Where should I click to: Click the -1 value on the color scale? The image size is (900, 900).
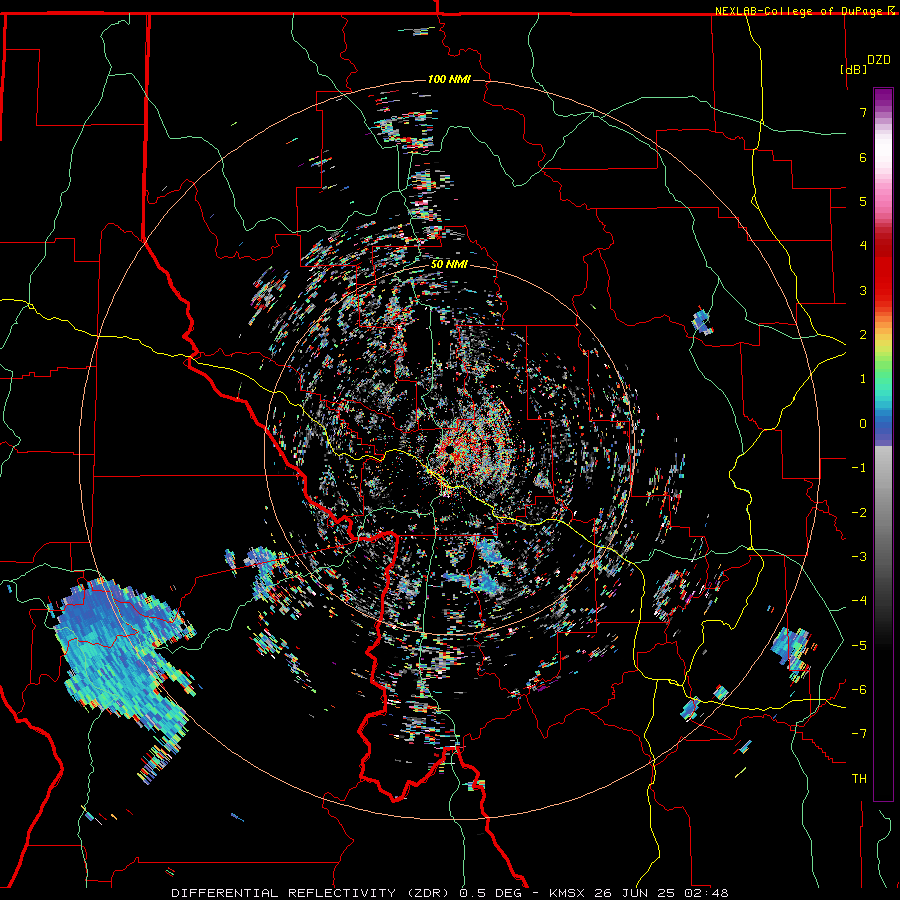pyautogui.click(x=859, y=468)
